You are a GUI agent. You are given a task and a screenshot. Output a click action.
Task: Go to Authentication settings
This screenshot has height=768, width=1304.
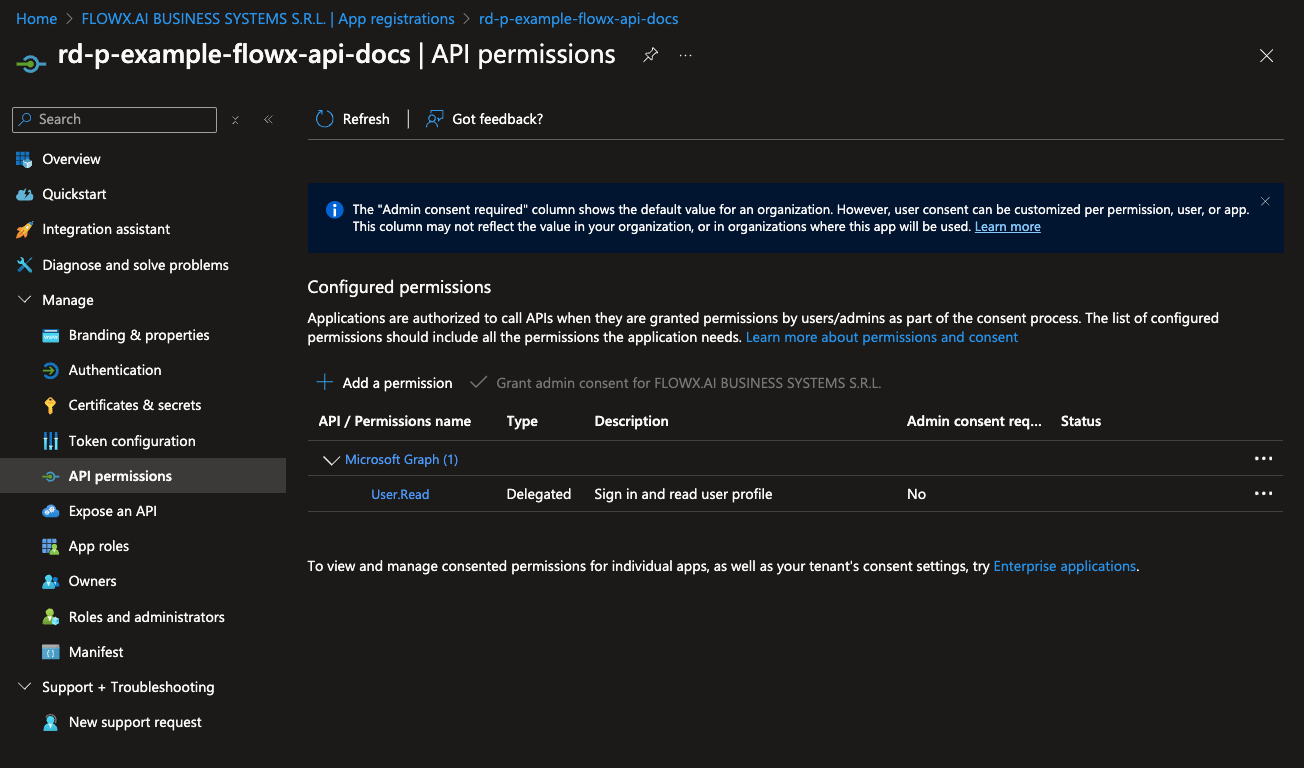115,370
